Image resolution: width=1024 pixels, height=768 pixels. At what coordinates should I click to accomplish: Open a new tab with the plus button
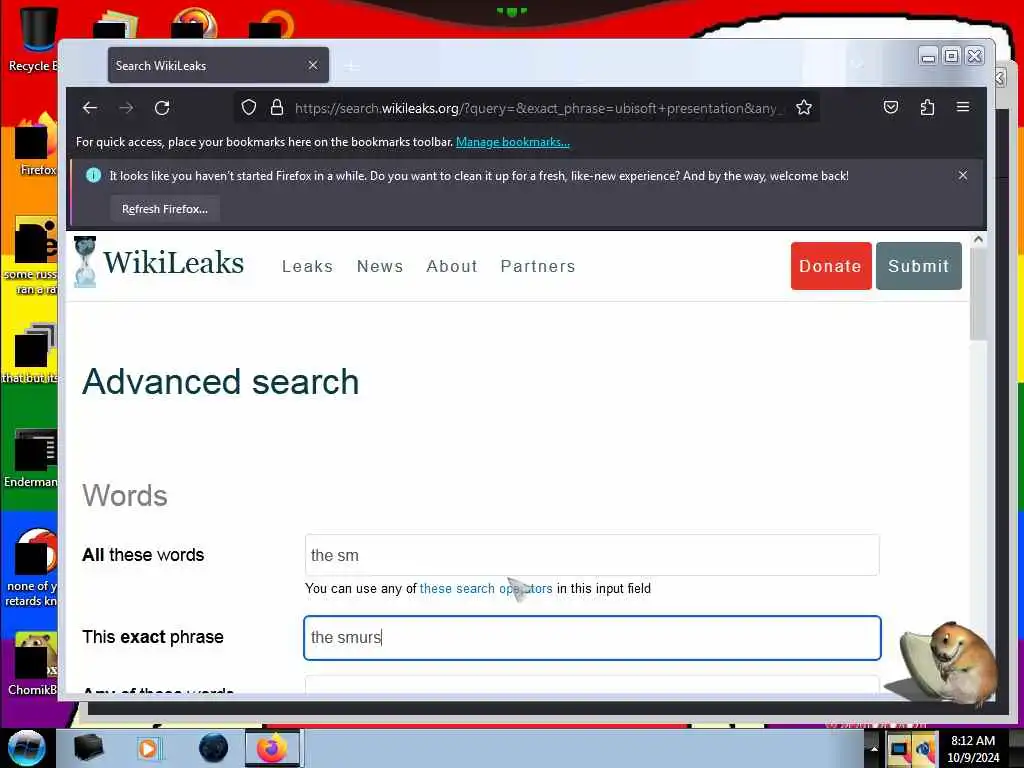351,66
